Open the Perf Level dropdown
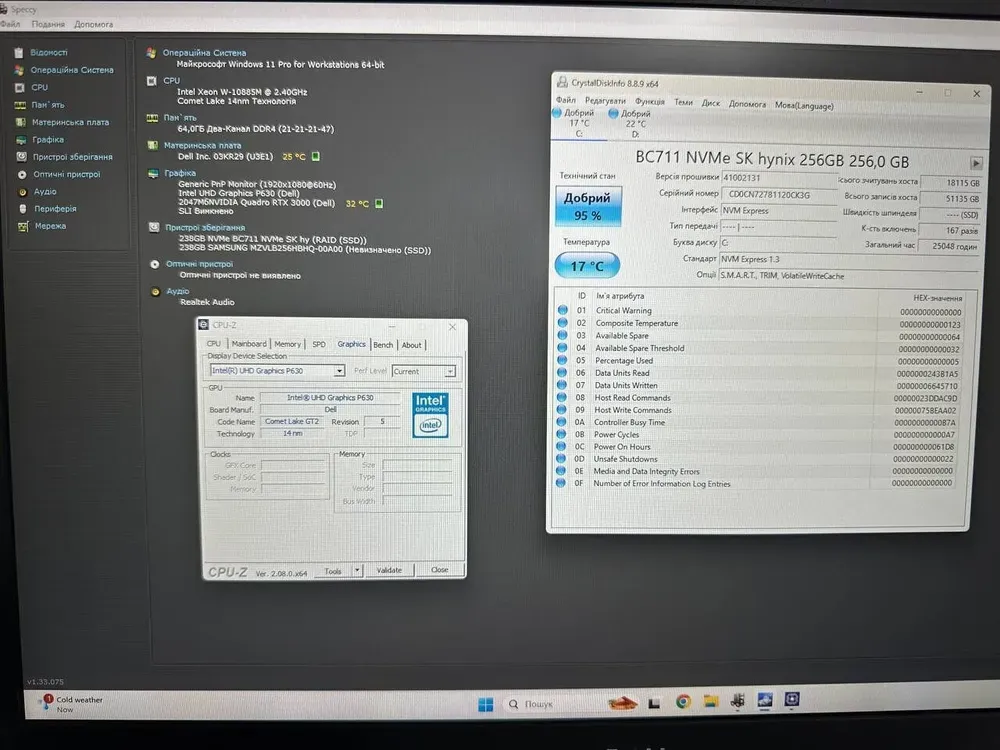The height and width of the screenshot is (750, 1000). point(450,371)
